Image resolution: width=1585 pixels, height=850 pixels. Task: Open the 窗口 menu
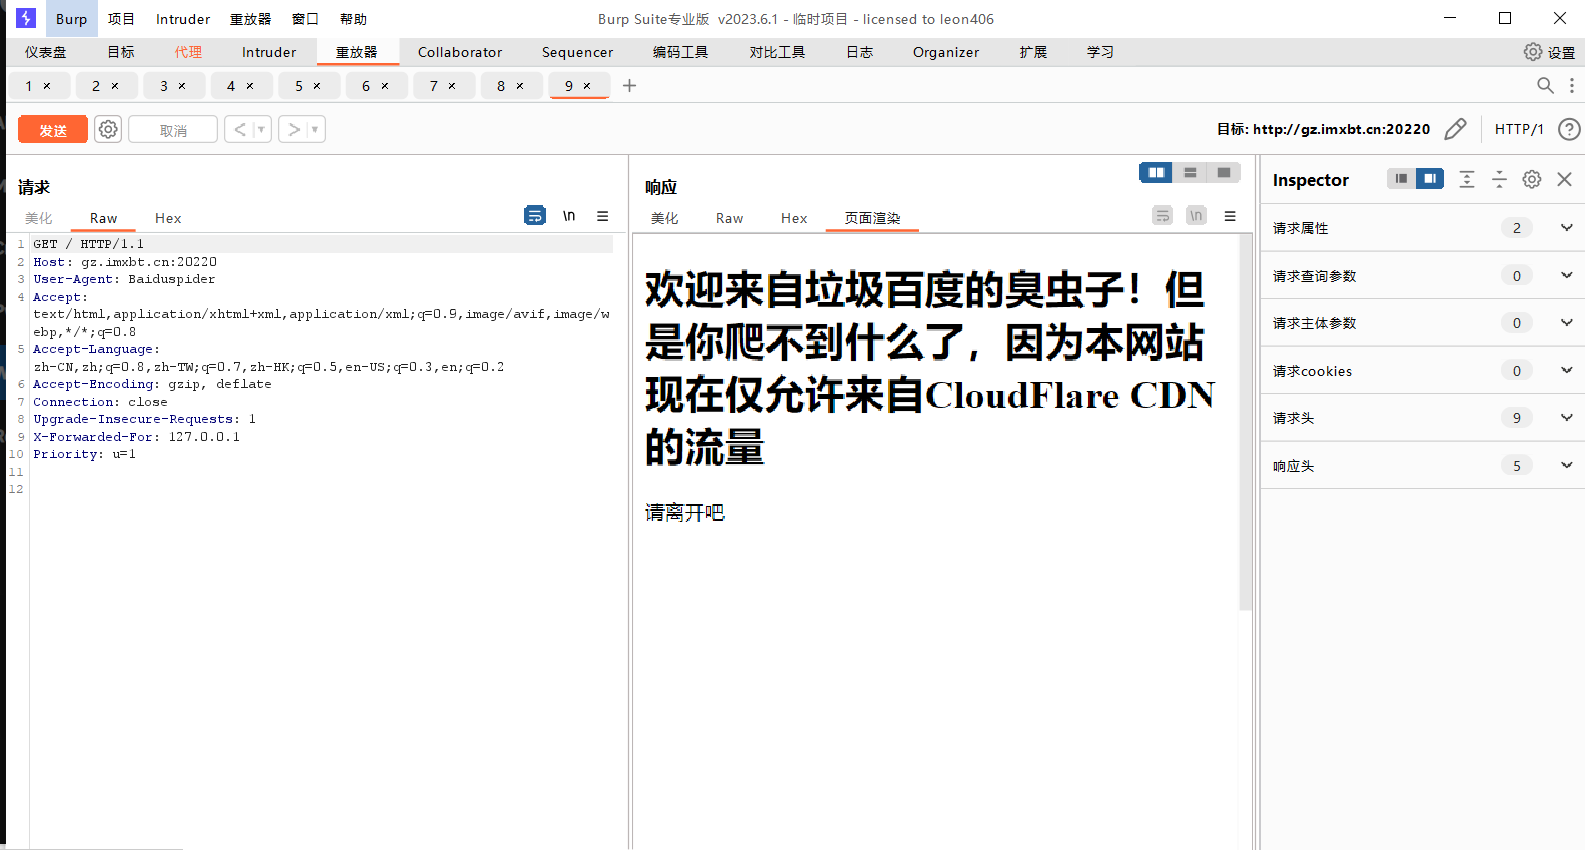tap(305, 19)
